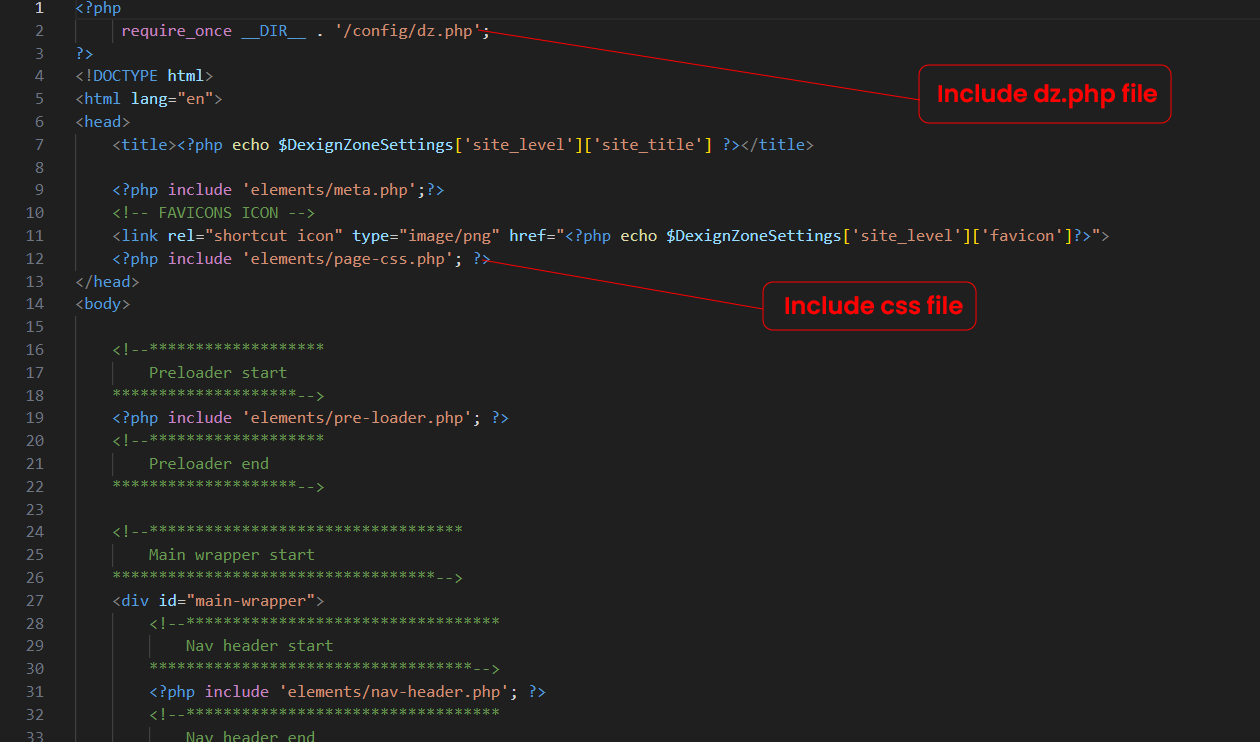Click the "Include dz.php file" callout box
The height and width of the screenshot is (742, 1260).
click(1045, 94)
